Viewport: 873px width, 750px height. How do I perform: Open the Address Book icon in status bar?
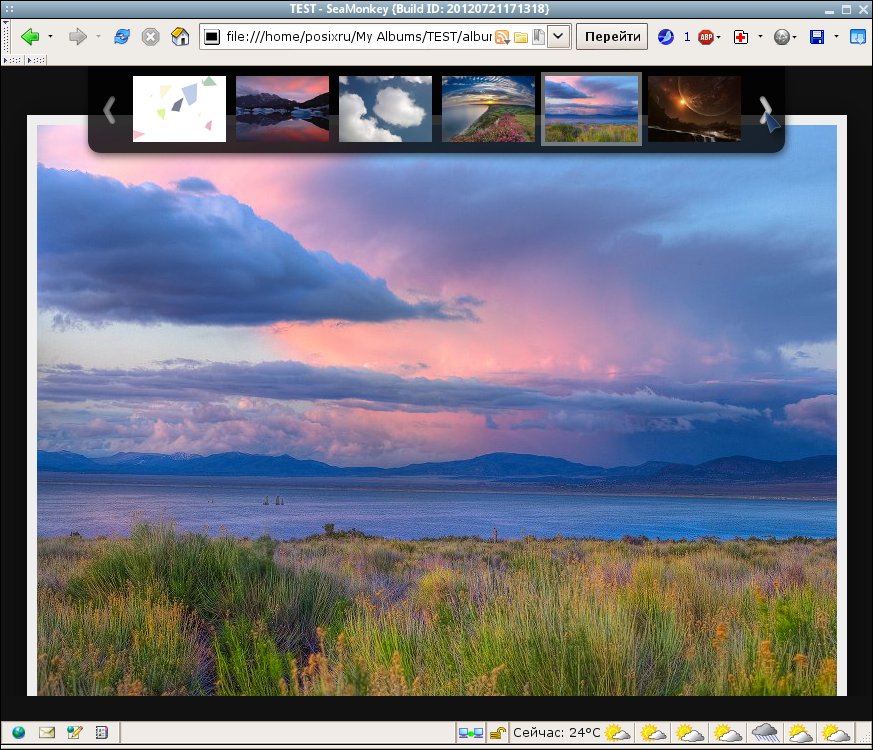pyautogui.click(x=101, y=732)
